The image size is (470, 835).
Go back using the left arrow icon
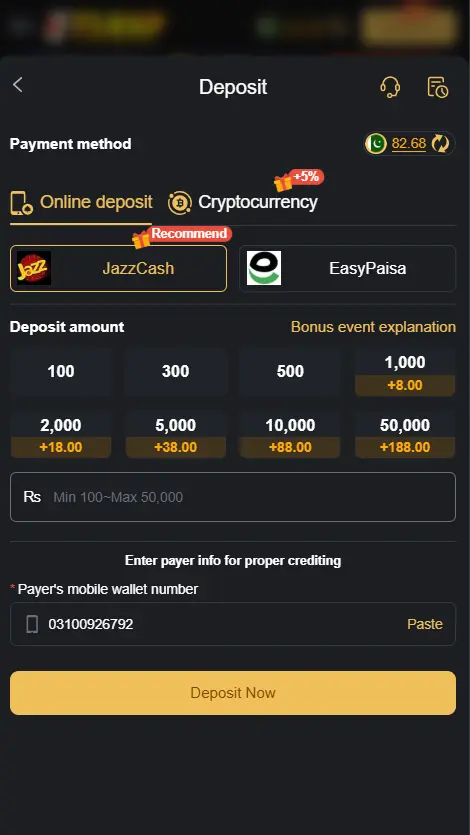click(x=18, y=85)
